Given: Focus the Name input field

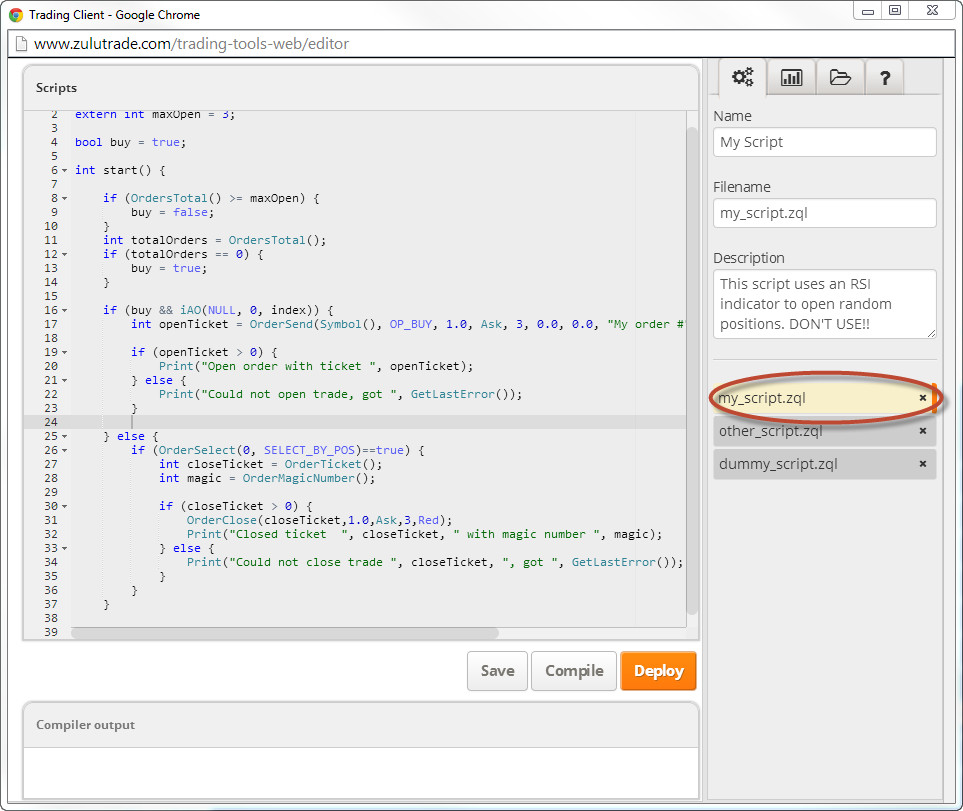Looking at the screenshot, I should 824,142.
